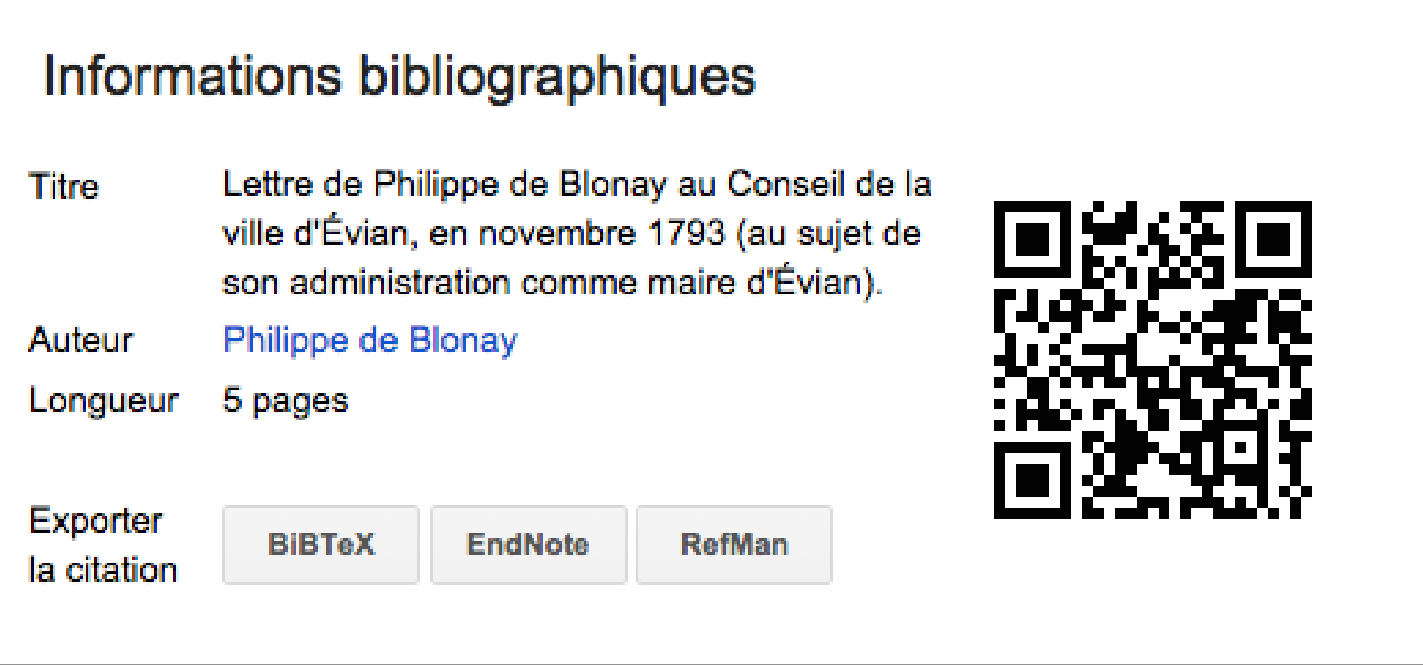Click the Auteur field label
1423x665 pixels.
tap(81, 340)
